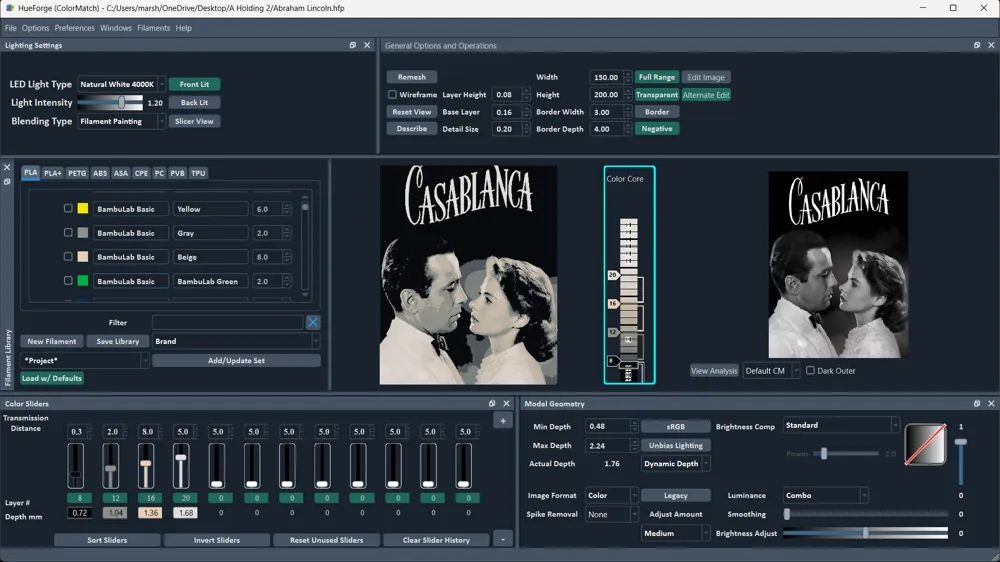The image size is (1000, 562).
Task: Close the Model Geometry panel
Action: click(x=991, y=404)
